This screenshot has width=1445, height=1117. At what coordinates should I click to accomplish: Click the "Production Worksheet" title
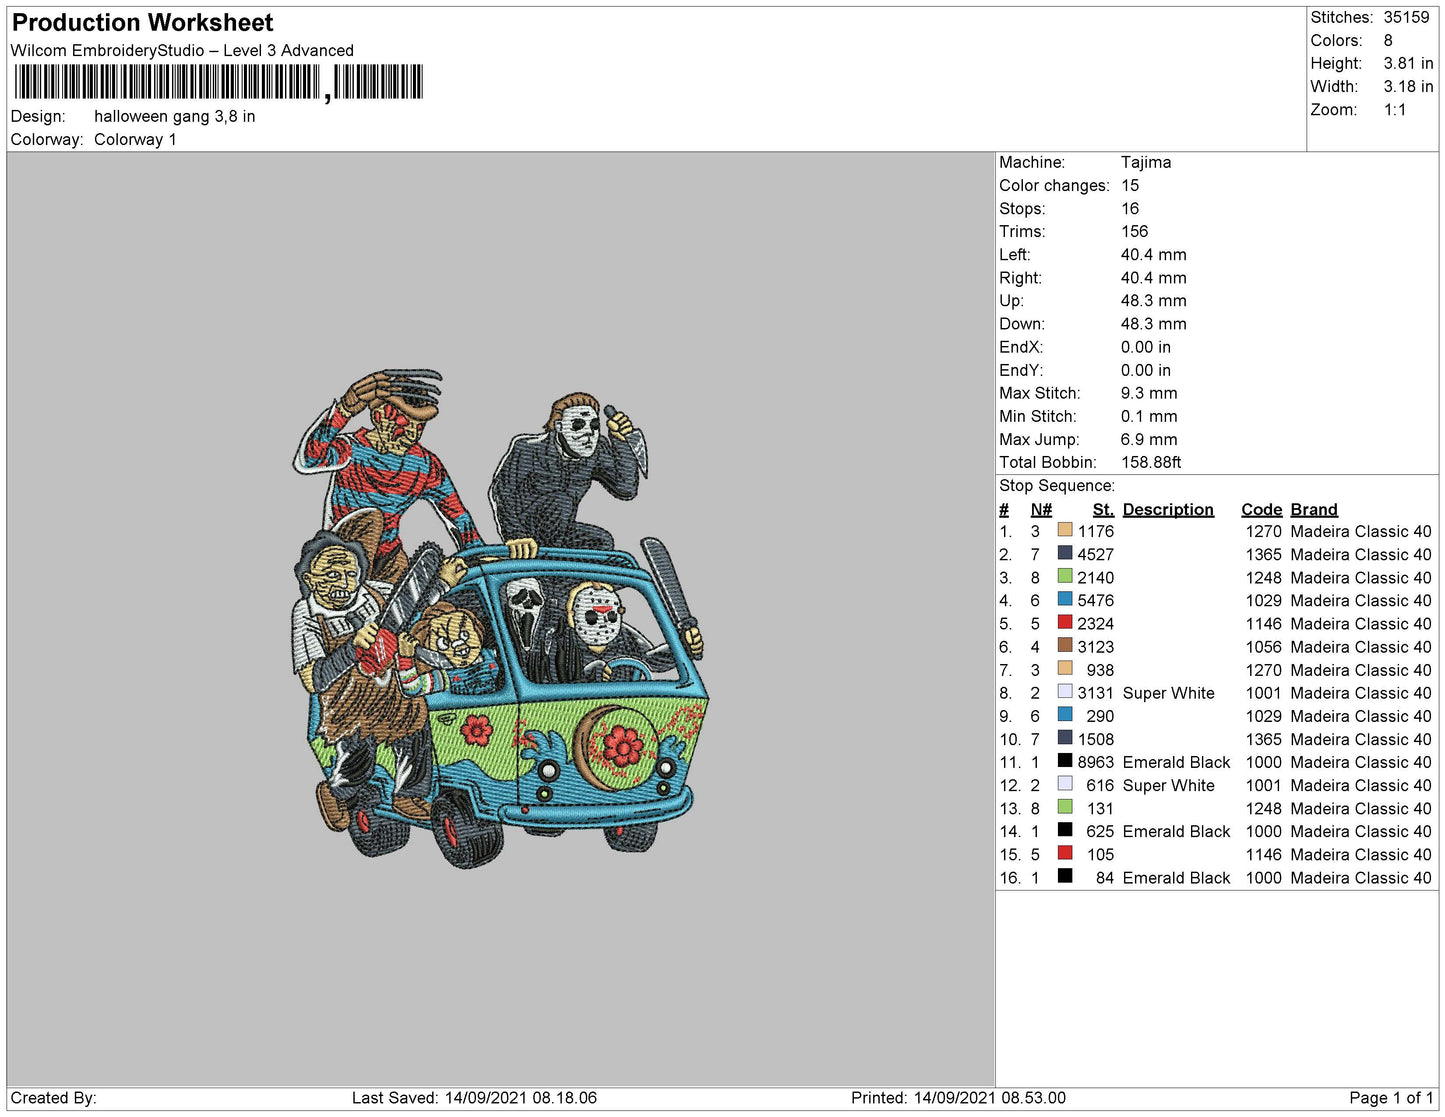(142, 23)
